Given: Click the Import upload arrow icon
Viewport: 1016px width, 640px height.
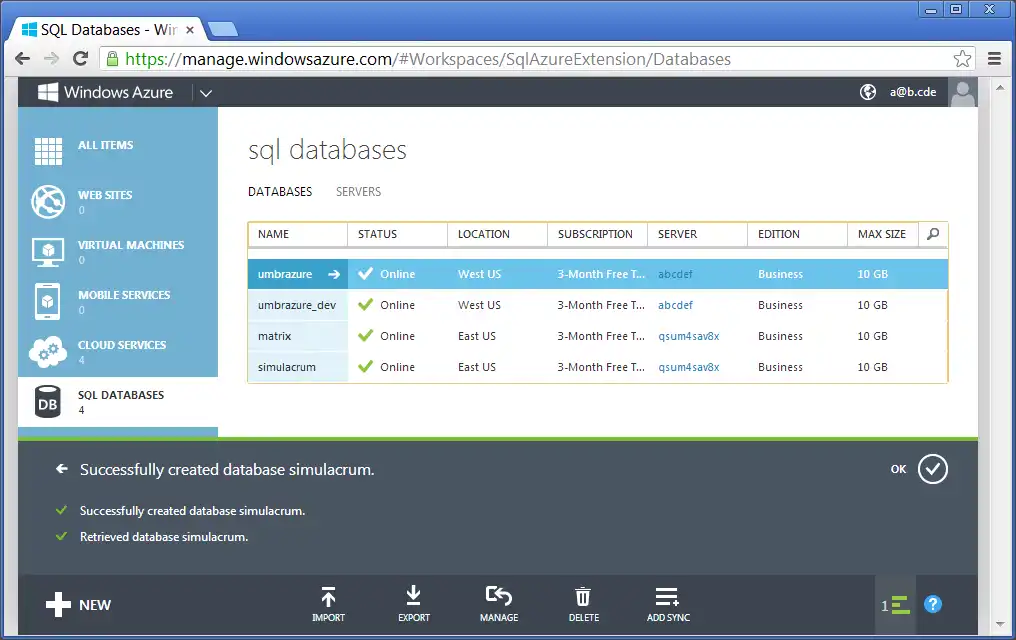Looking at the screenshot, I should click(329, 597).
